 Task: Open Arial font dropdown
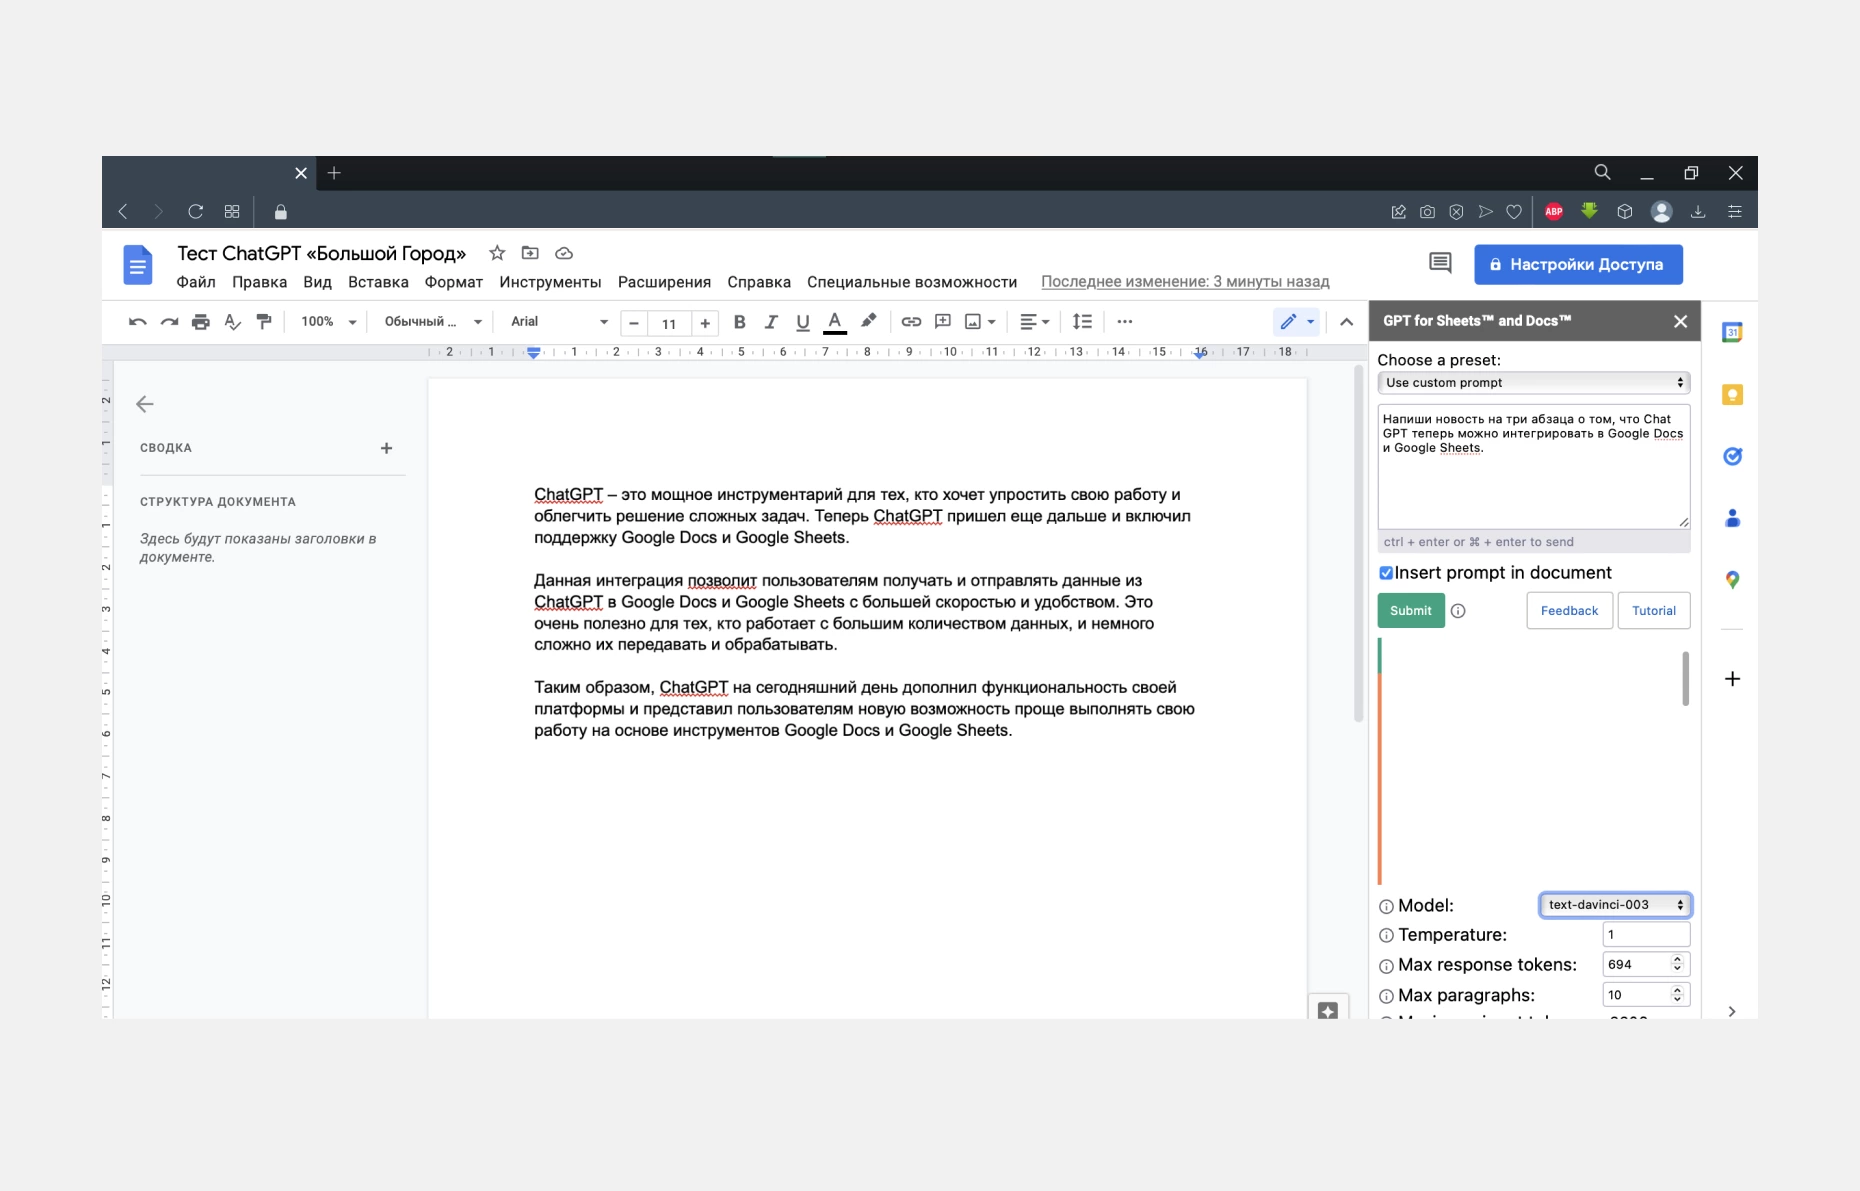(559, 322)
